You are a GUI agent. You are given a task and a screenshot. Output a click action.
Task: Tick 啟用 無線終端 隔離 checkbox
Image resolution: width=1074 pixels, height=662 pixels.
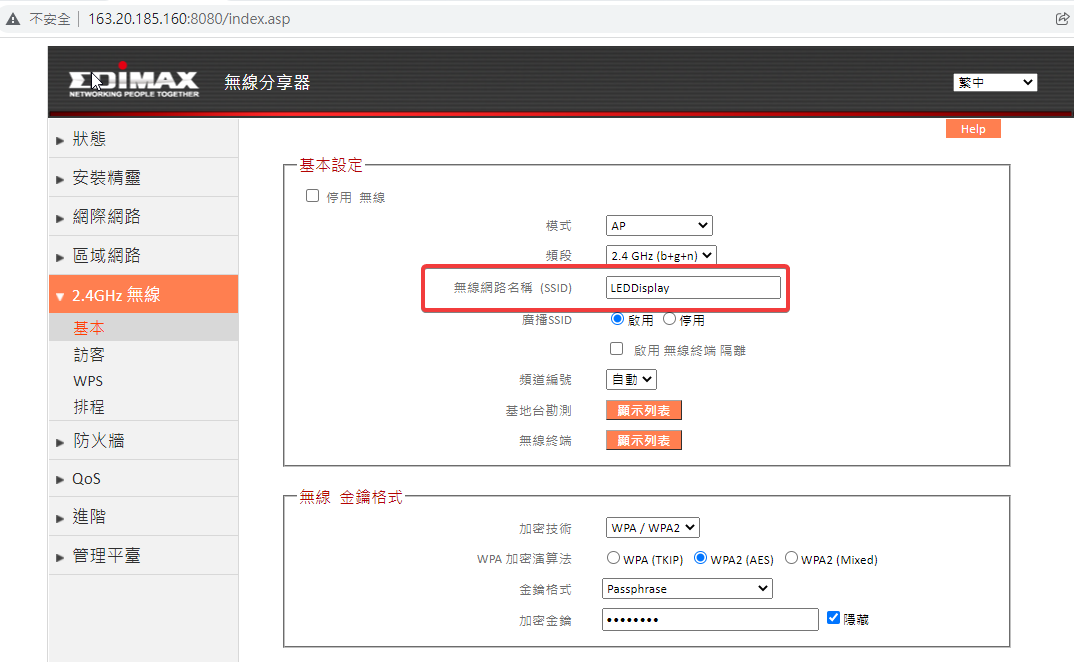coord(616,349)
